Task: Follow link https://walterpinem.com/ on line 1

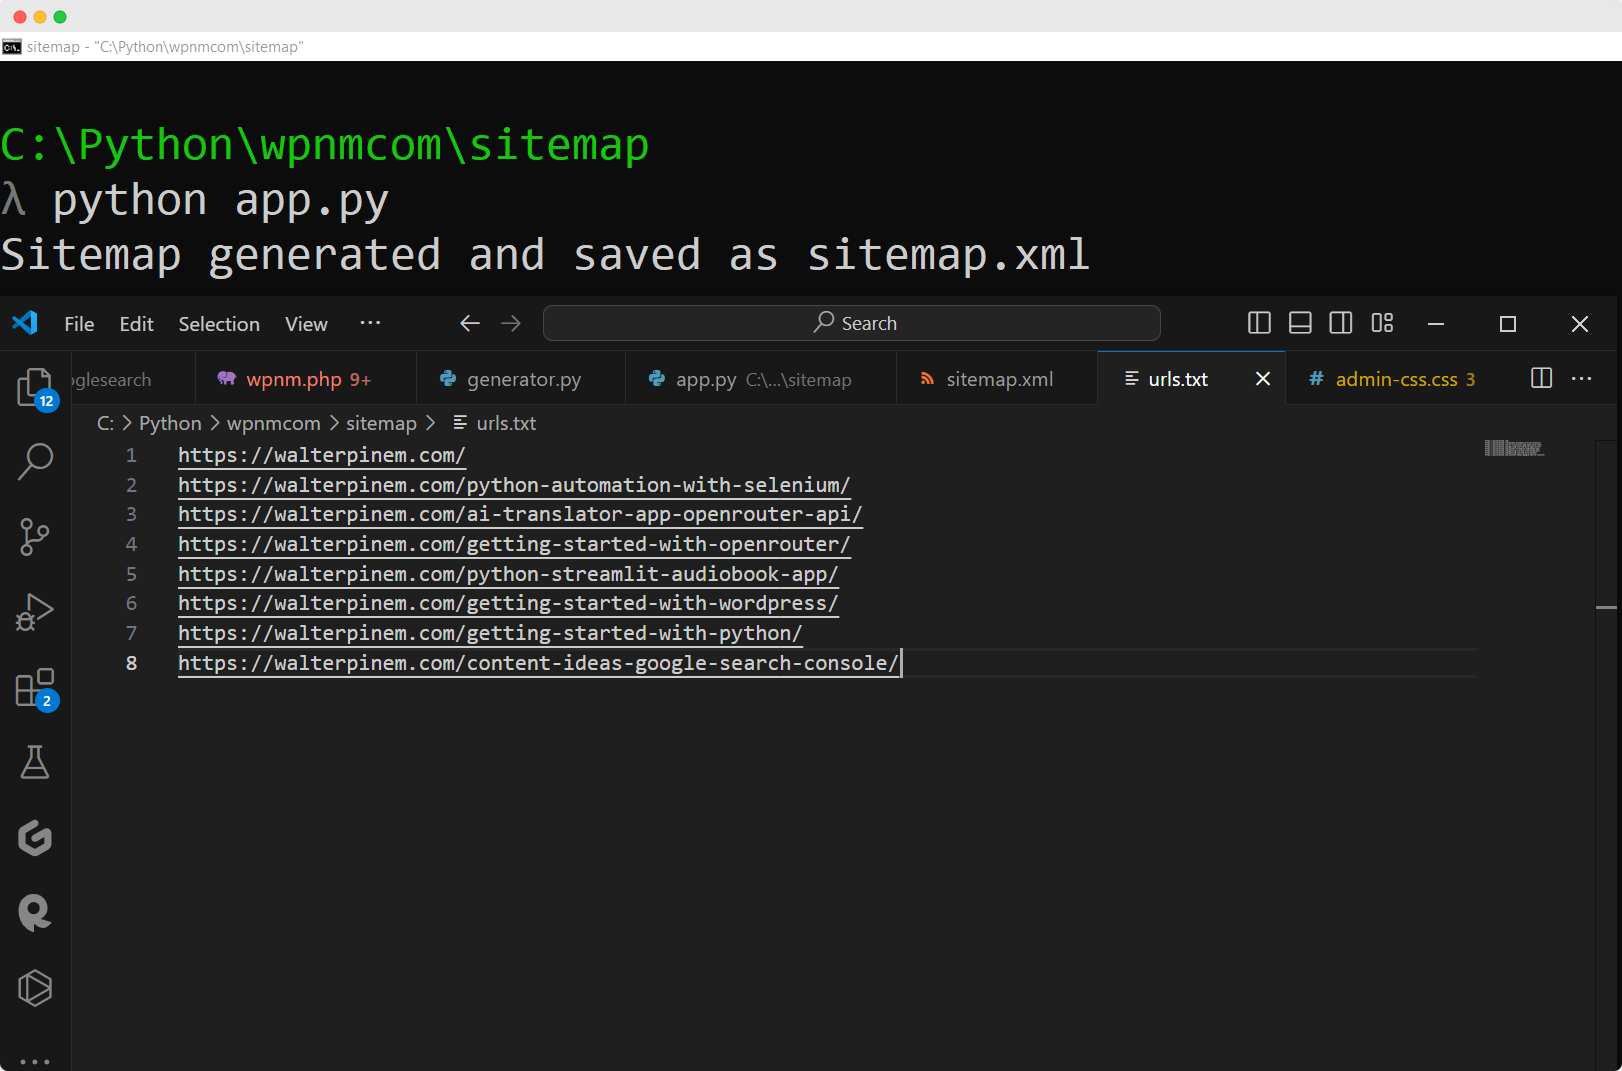Action: tap(322, 455)
